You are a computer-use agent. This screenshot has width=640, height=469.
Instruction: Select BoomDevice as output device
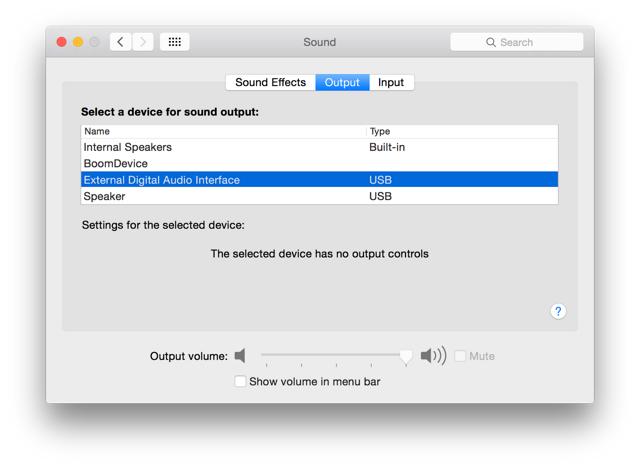(x=320, y=163)
